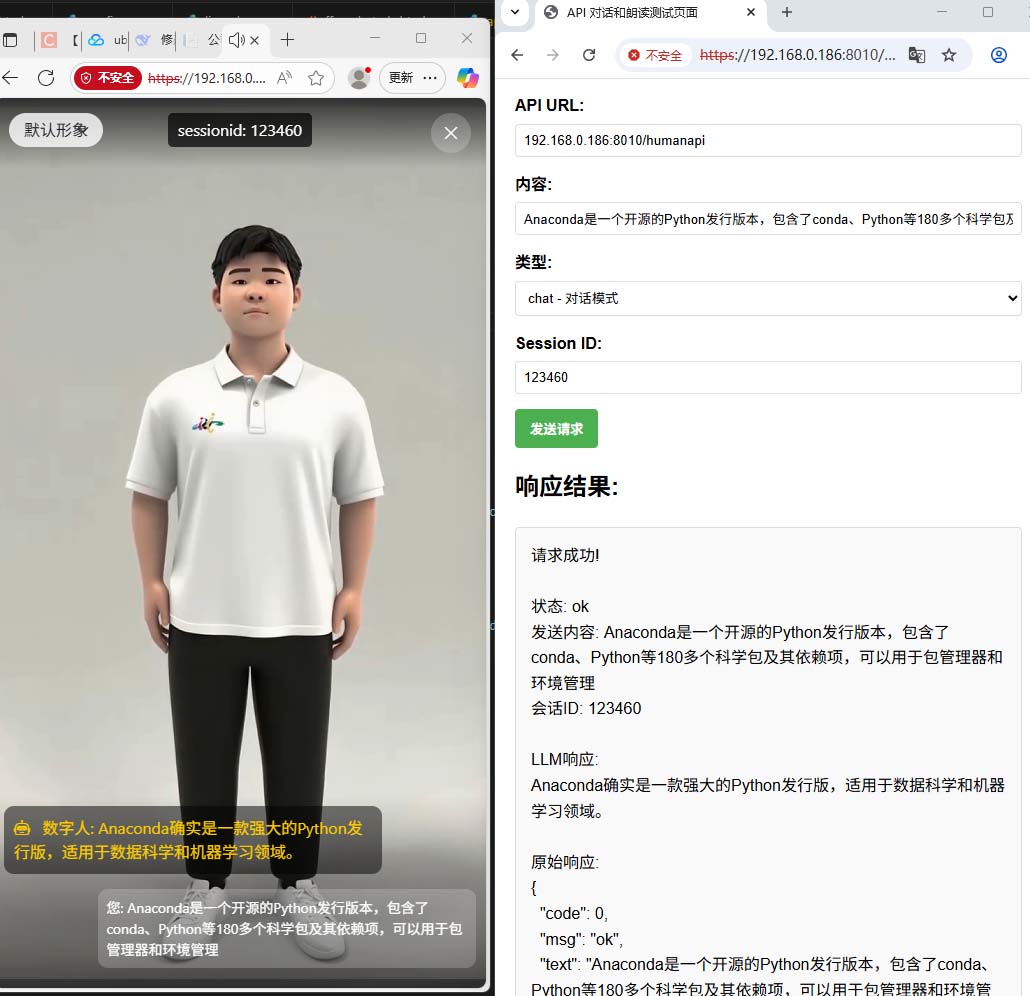Click the Copilot icon in Edge toolbar

tap(467, 78)
